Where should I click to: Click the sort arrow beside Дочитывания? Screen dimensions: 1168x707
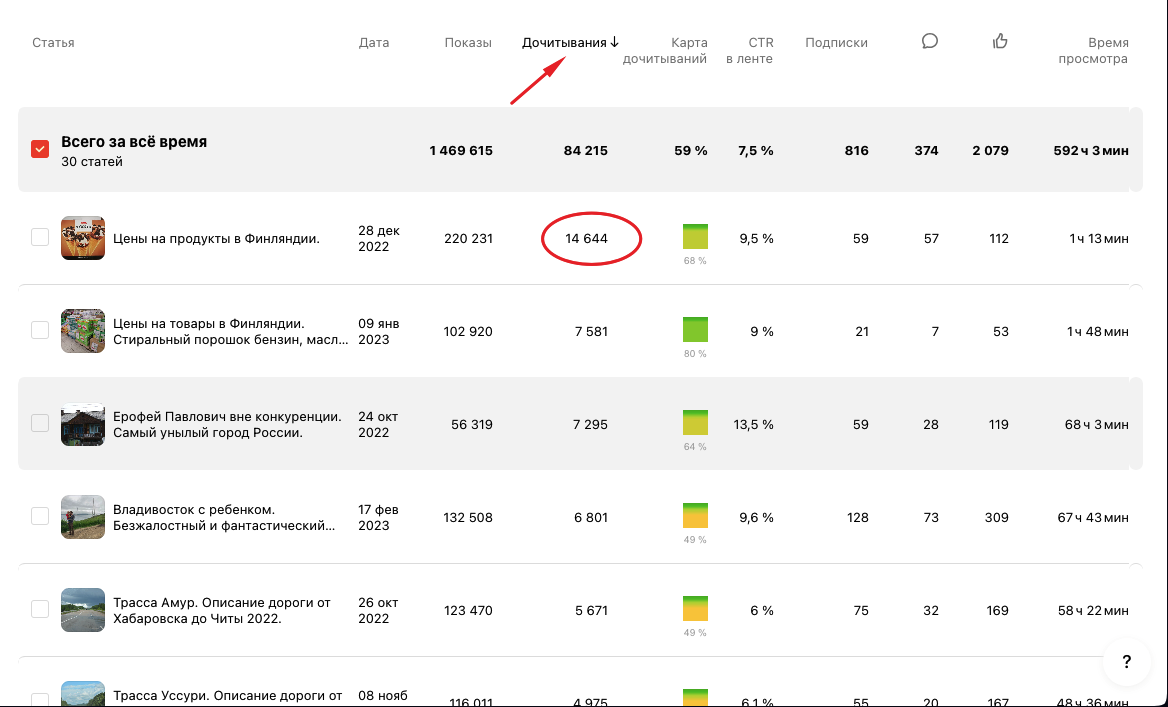pyautogui.click(x=615, y=42)
